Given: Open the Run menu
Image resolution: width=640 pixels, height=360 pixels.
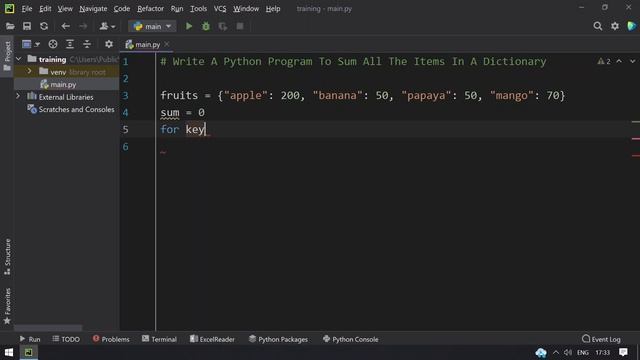Looking at the screenshot, I should tap(177, 9).
